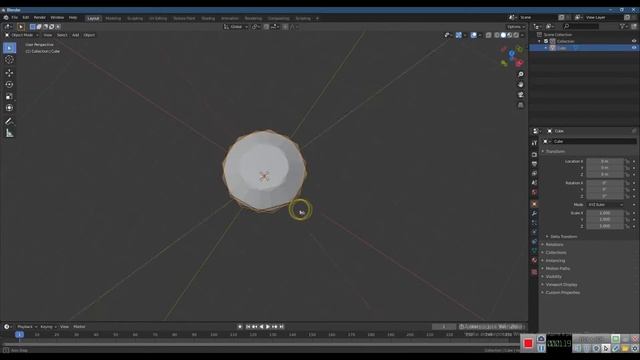640x360 pixels.
Task: Switch perspective/orthographic grid icon
Action: [x=520, y=105]
